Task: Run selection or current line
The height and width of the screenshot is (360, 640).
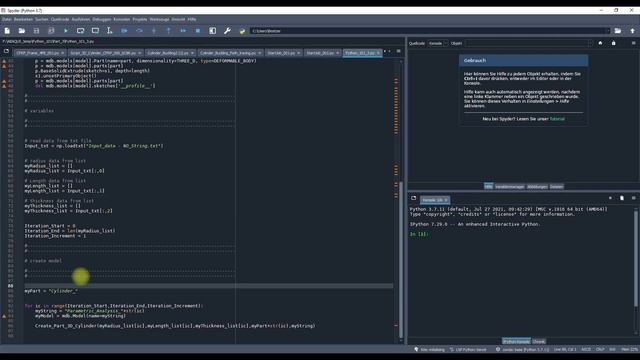Action: (x=109, y=31)
